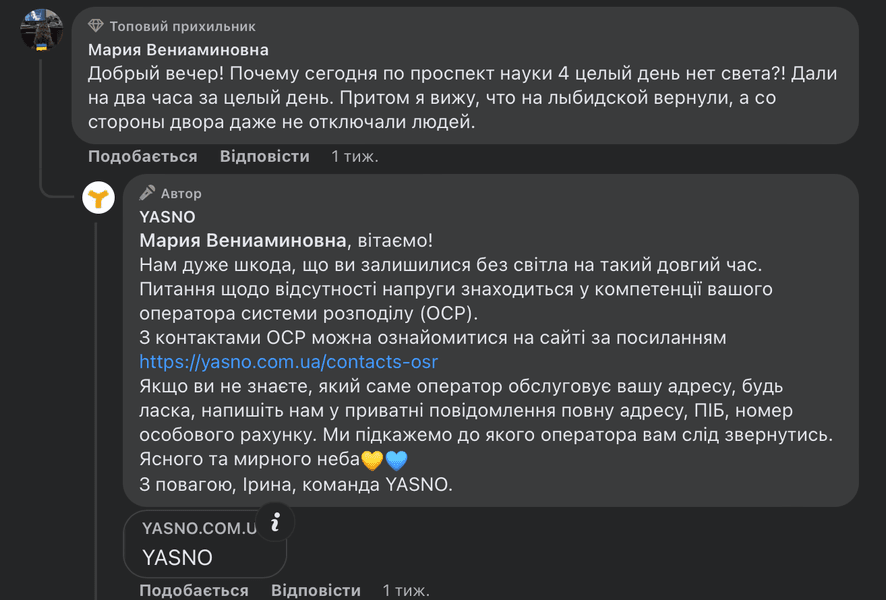Like Мария Вениаминовна's comment with "Подобається"
This screenshot has width=886, height=600.
pyautogui.click(x=142, y=156)
